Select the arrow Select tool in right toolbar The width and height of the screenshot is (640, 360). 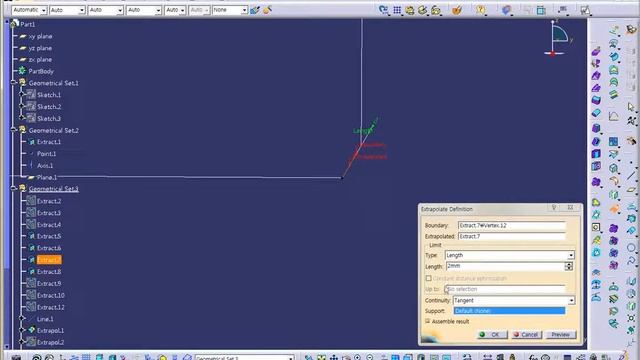coord(631,107)
